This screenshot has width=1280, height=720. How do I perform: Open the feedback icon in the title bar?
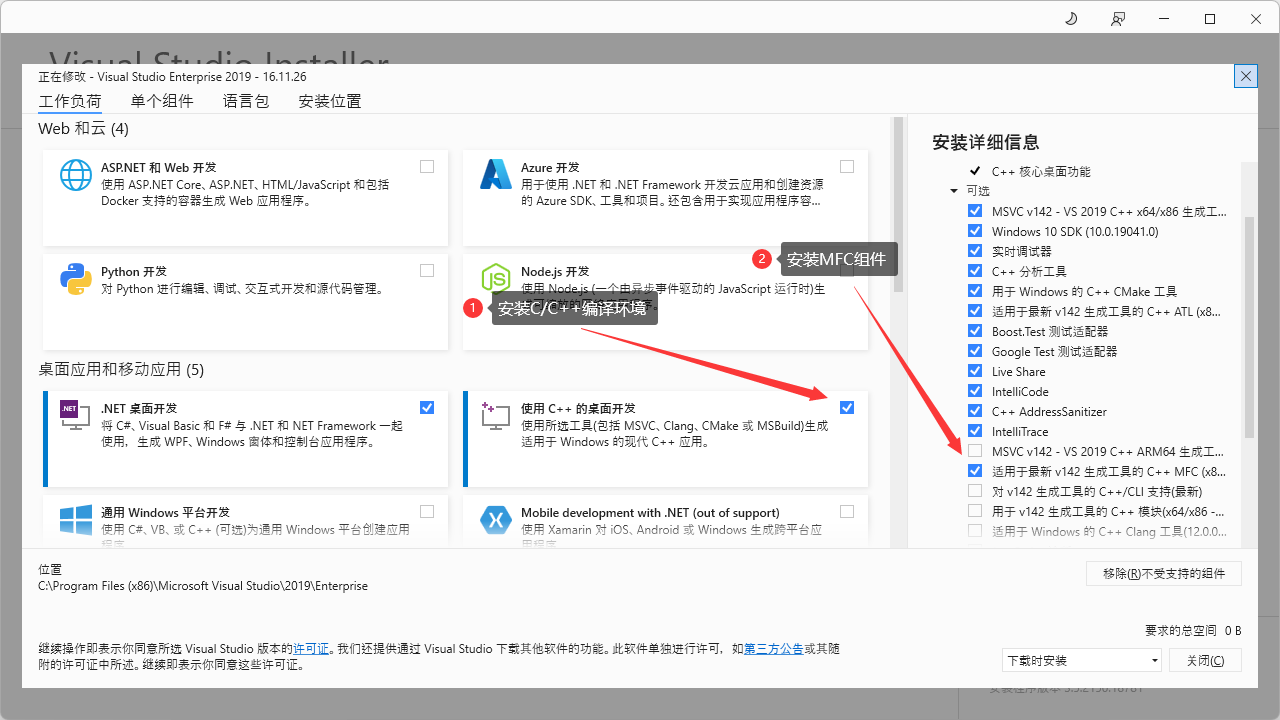point(1117,18)
